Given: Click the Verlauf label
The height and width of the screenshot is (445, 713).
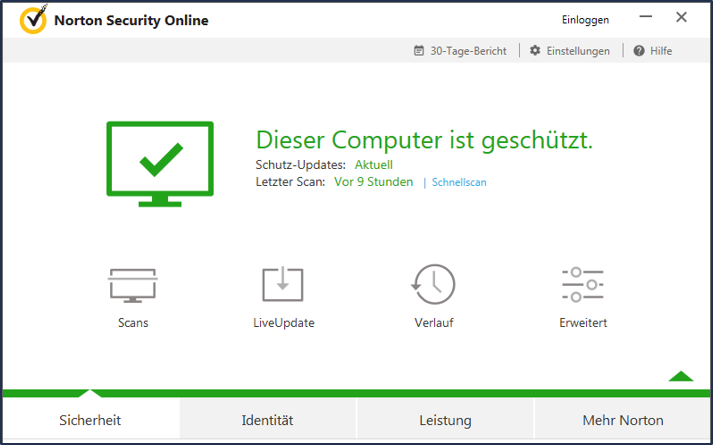Looking at the screenshot, I should (x=434, y=323).
